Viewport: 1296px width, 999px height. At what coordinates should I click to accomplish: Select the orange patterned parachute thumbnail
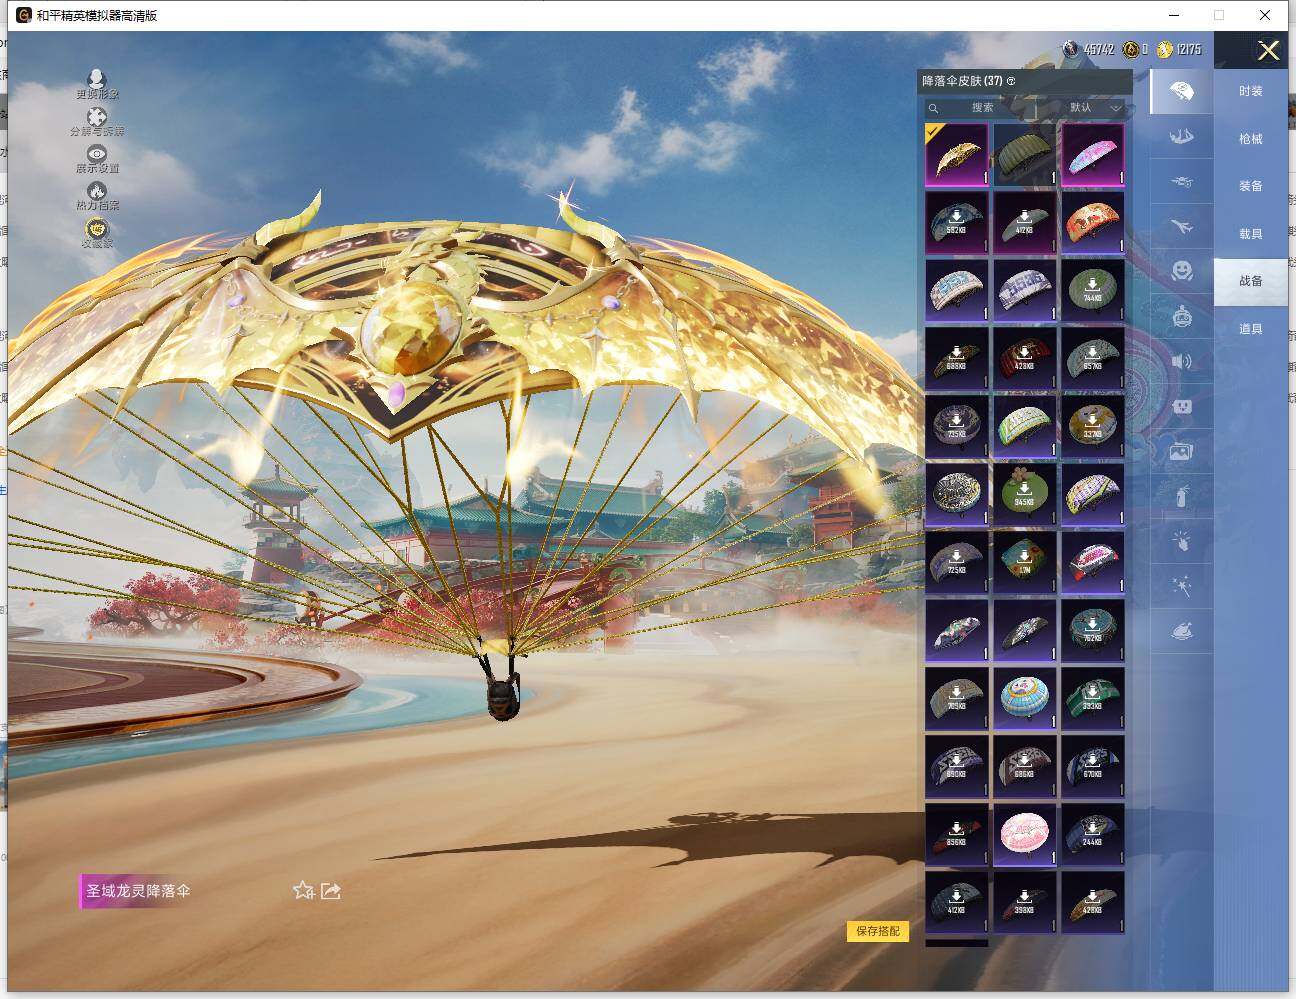click(x=1093, y=222)
